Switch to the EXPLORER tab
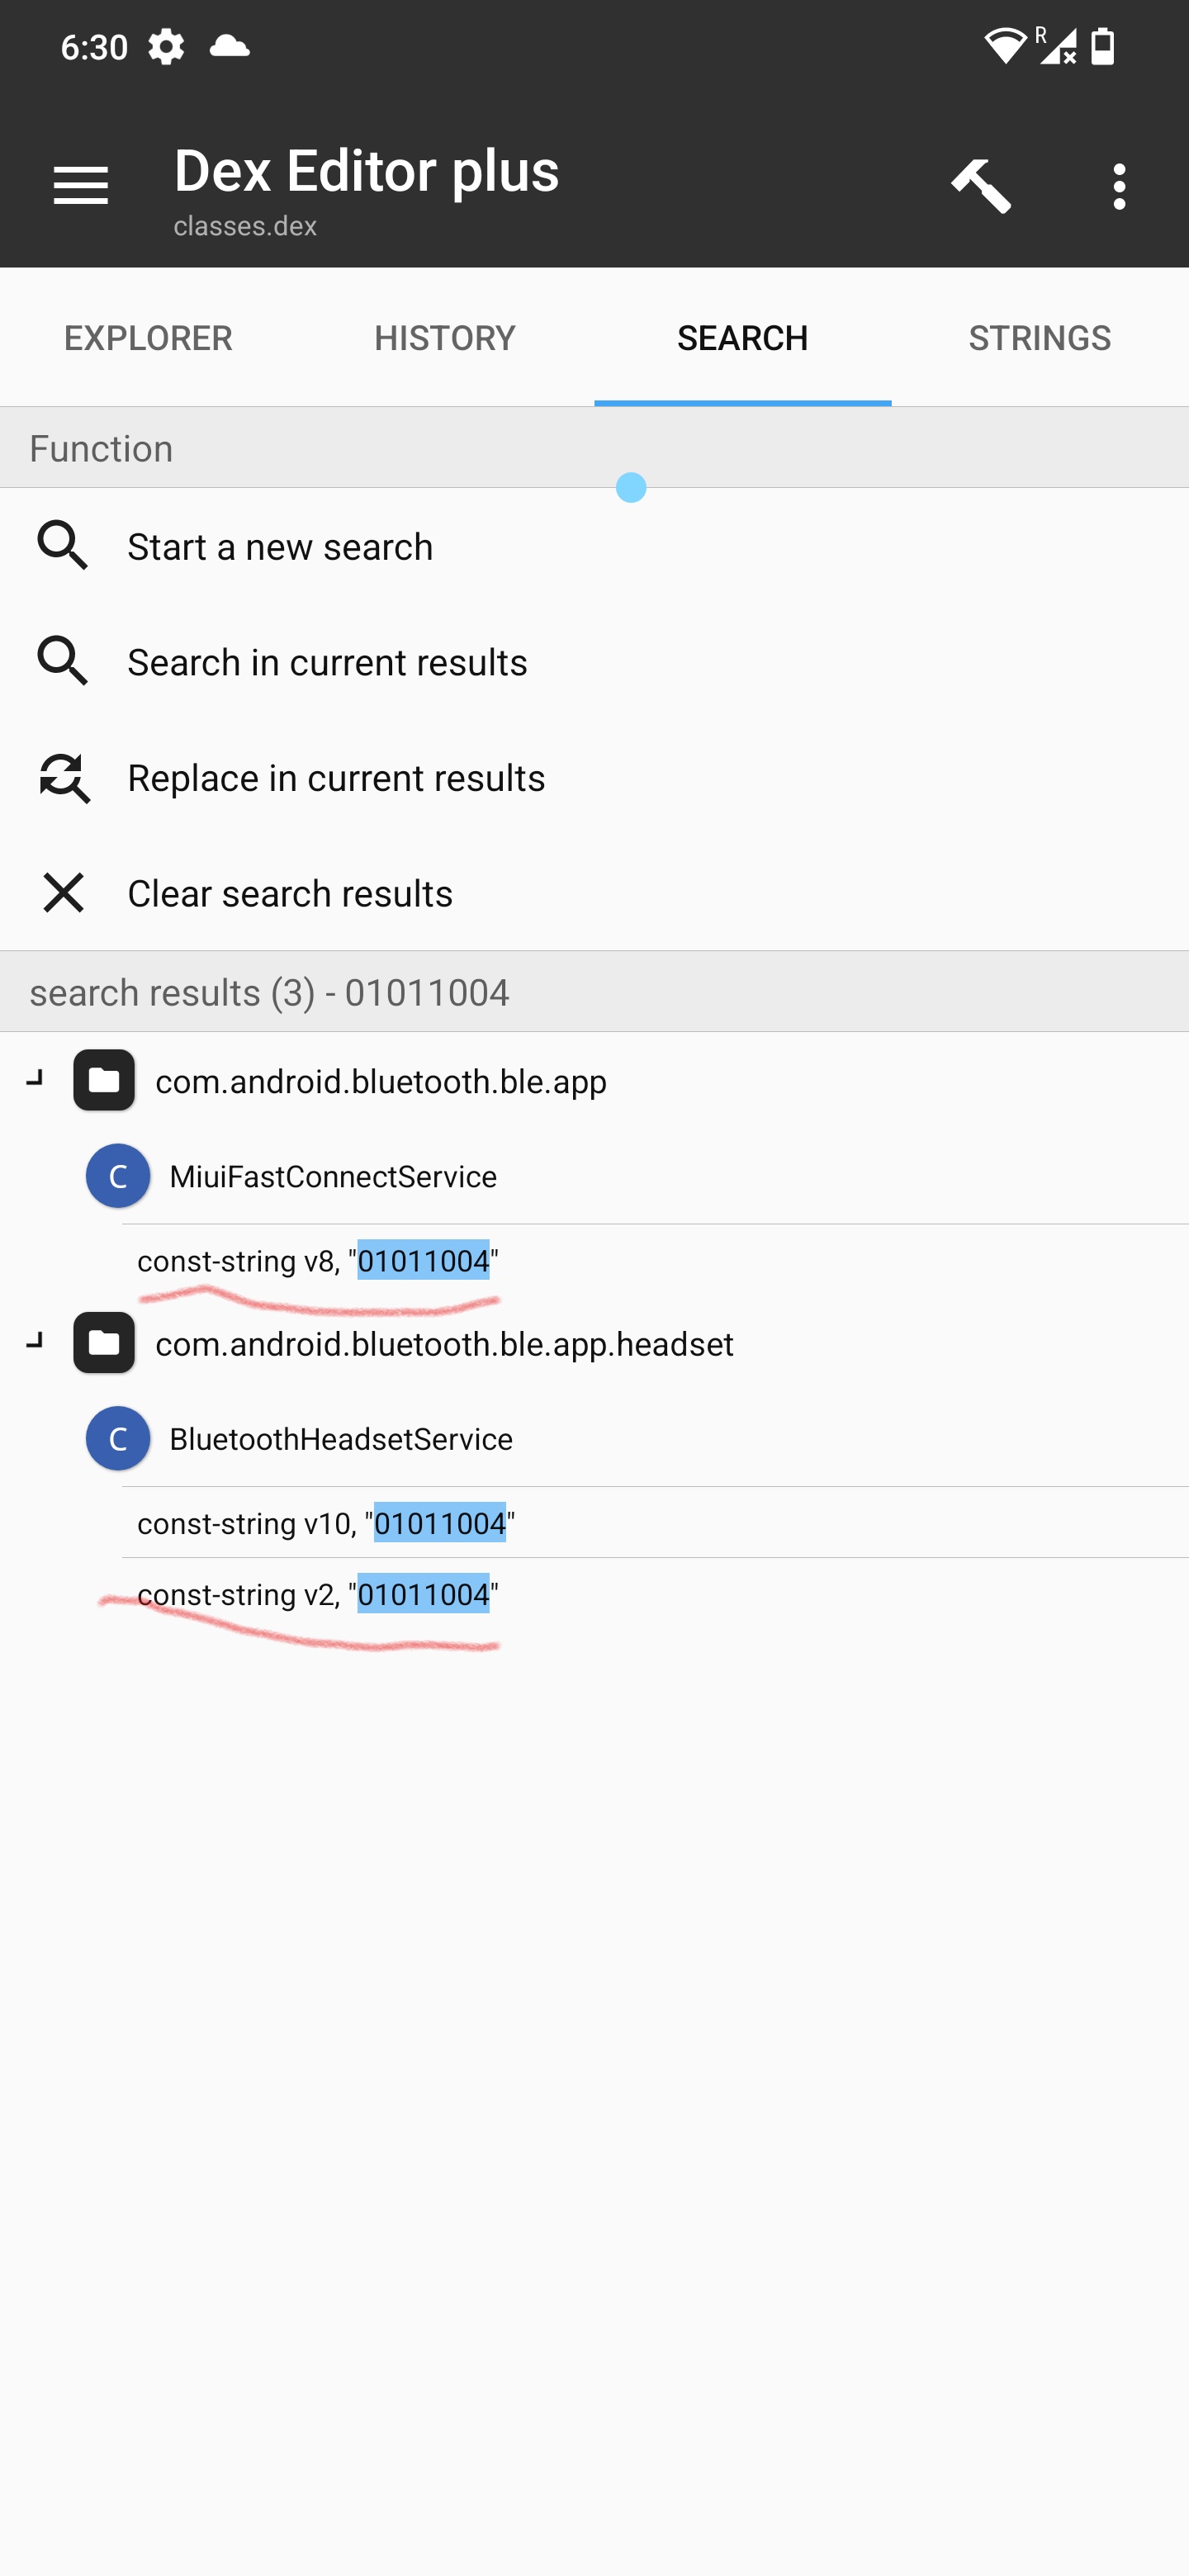The image size is (1189, 2576). coord(148,338)
